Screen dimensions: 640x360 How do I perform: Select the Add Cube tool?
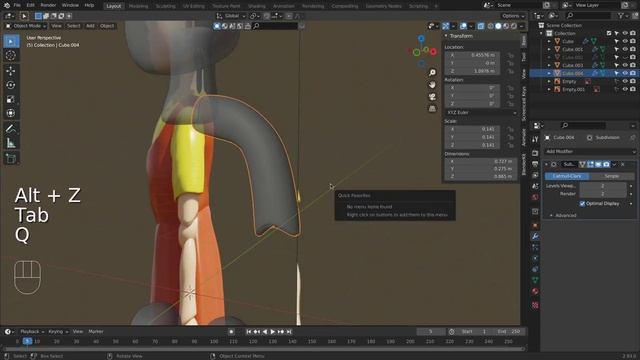11,159
